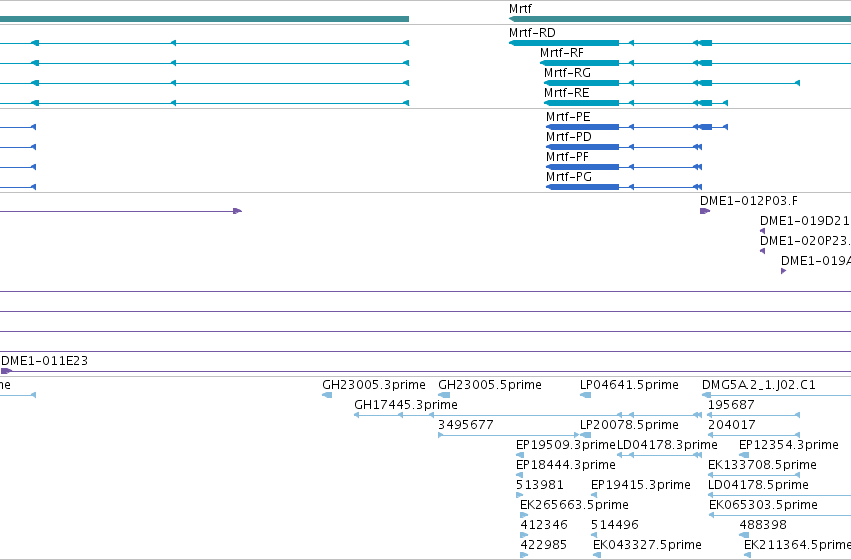851x560 pixels.
Task: Select the EP19509.3prime EST label
Action: (566, 445)
